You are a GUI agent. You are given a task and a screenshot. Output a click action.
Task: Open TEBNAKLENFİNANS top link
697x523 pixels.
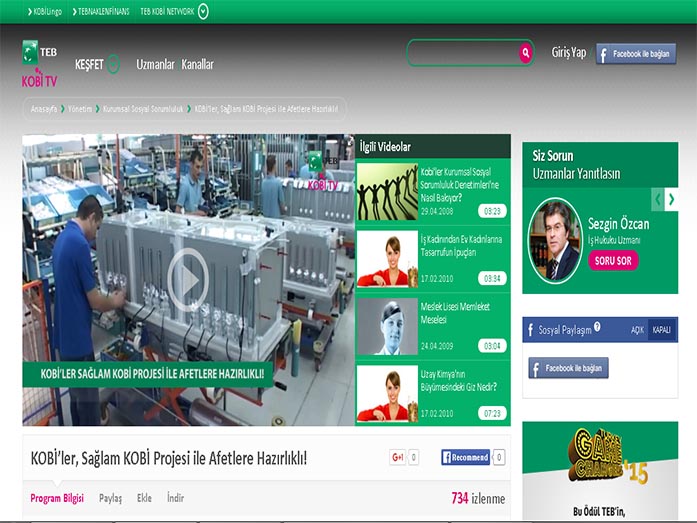coord(101,12)
